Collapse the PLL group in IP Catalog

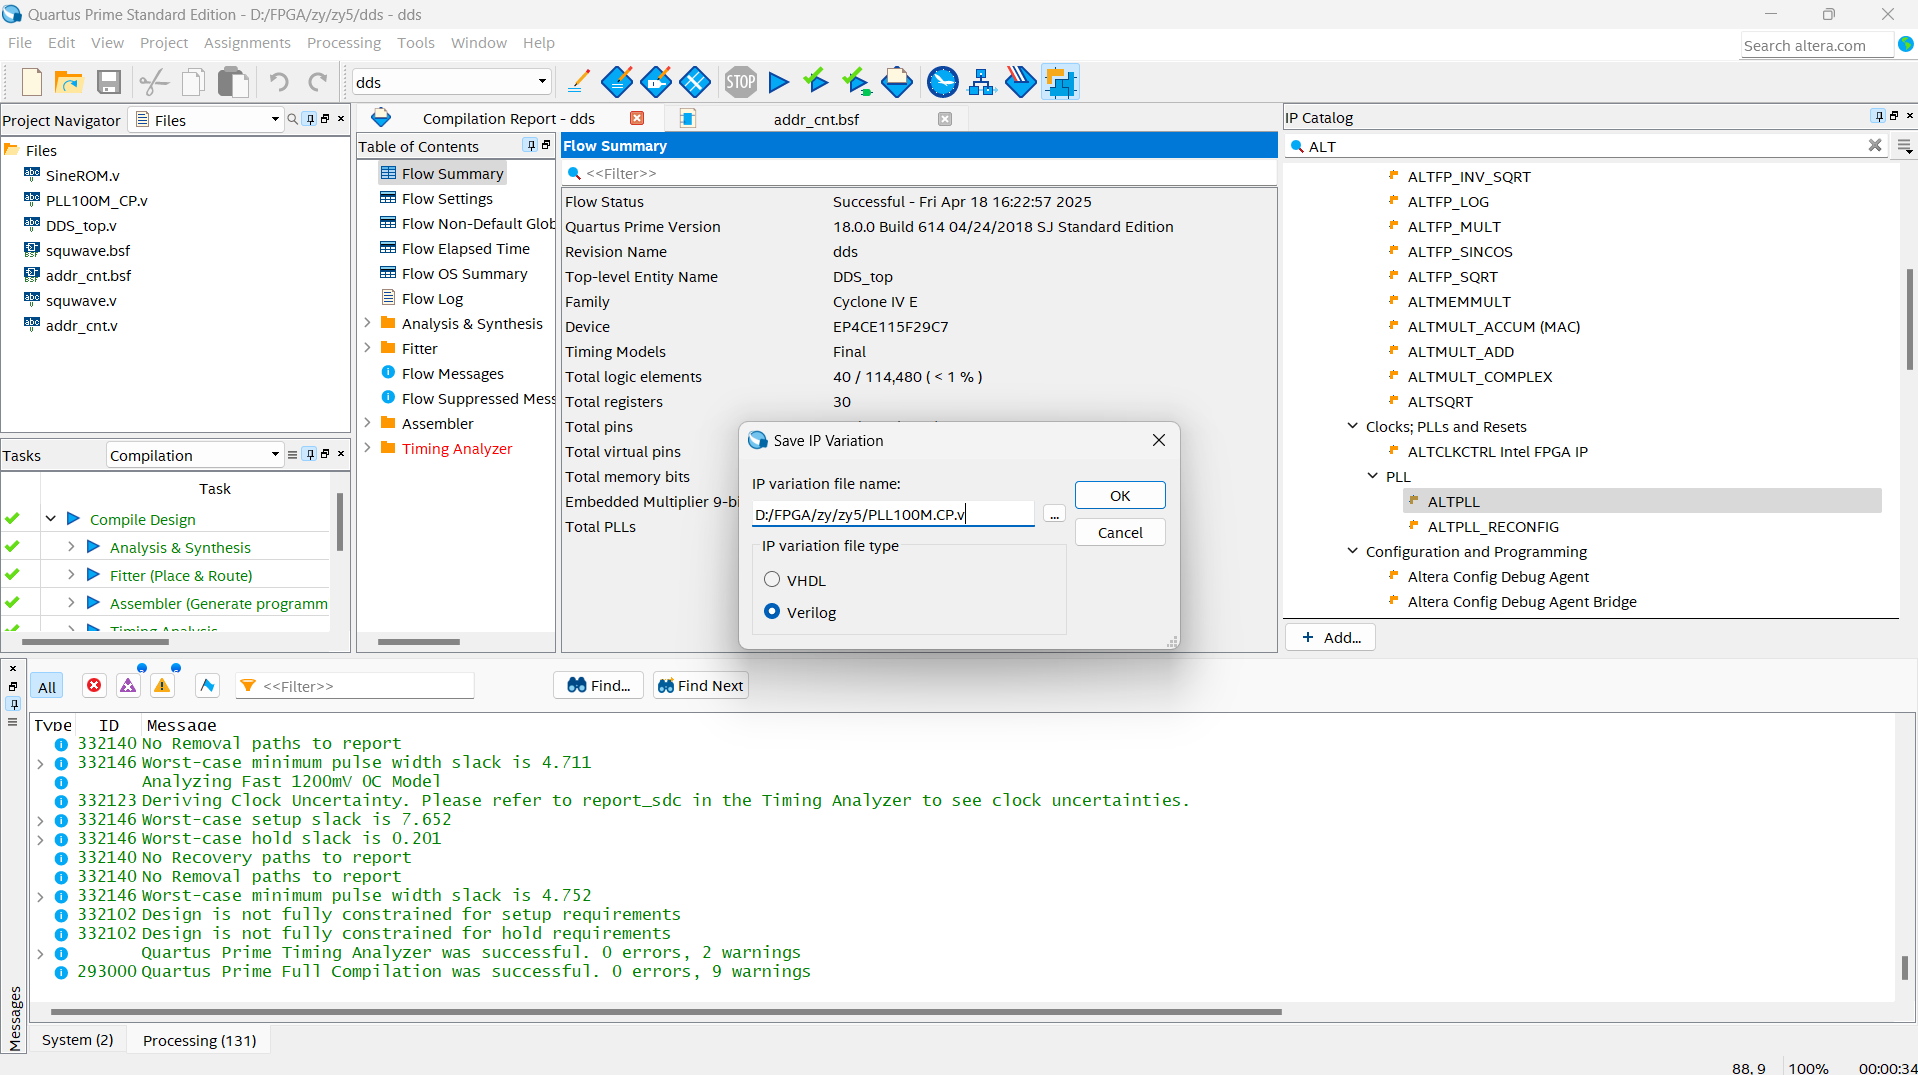pyautogui.click(x=1373, y=476)
